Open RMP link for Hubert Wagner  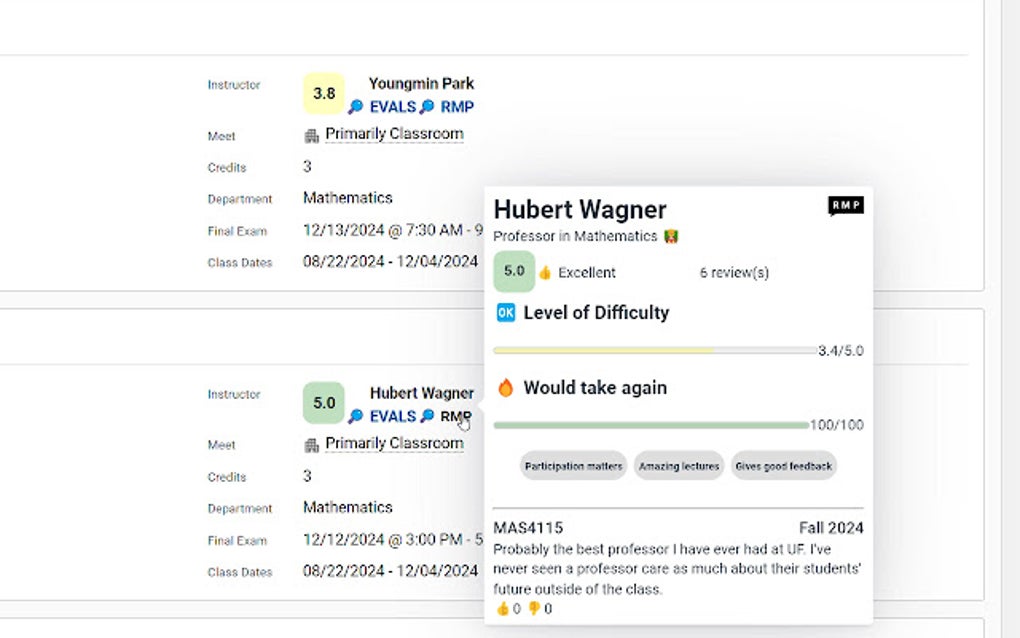456,416
